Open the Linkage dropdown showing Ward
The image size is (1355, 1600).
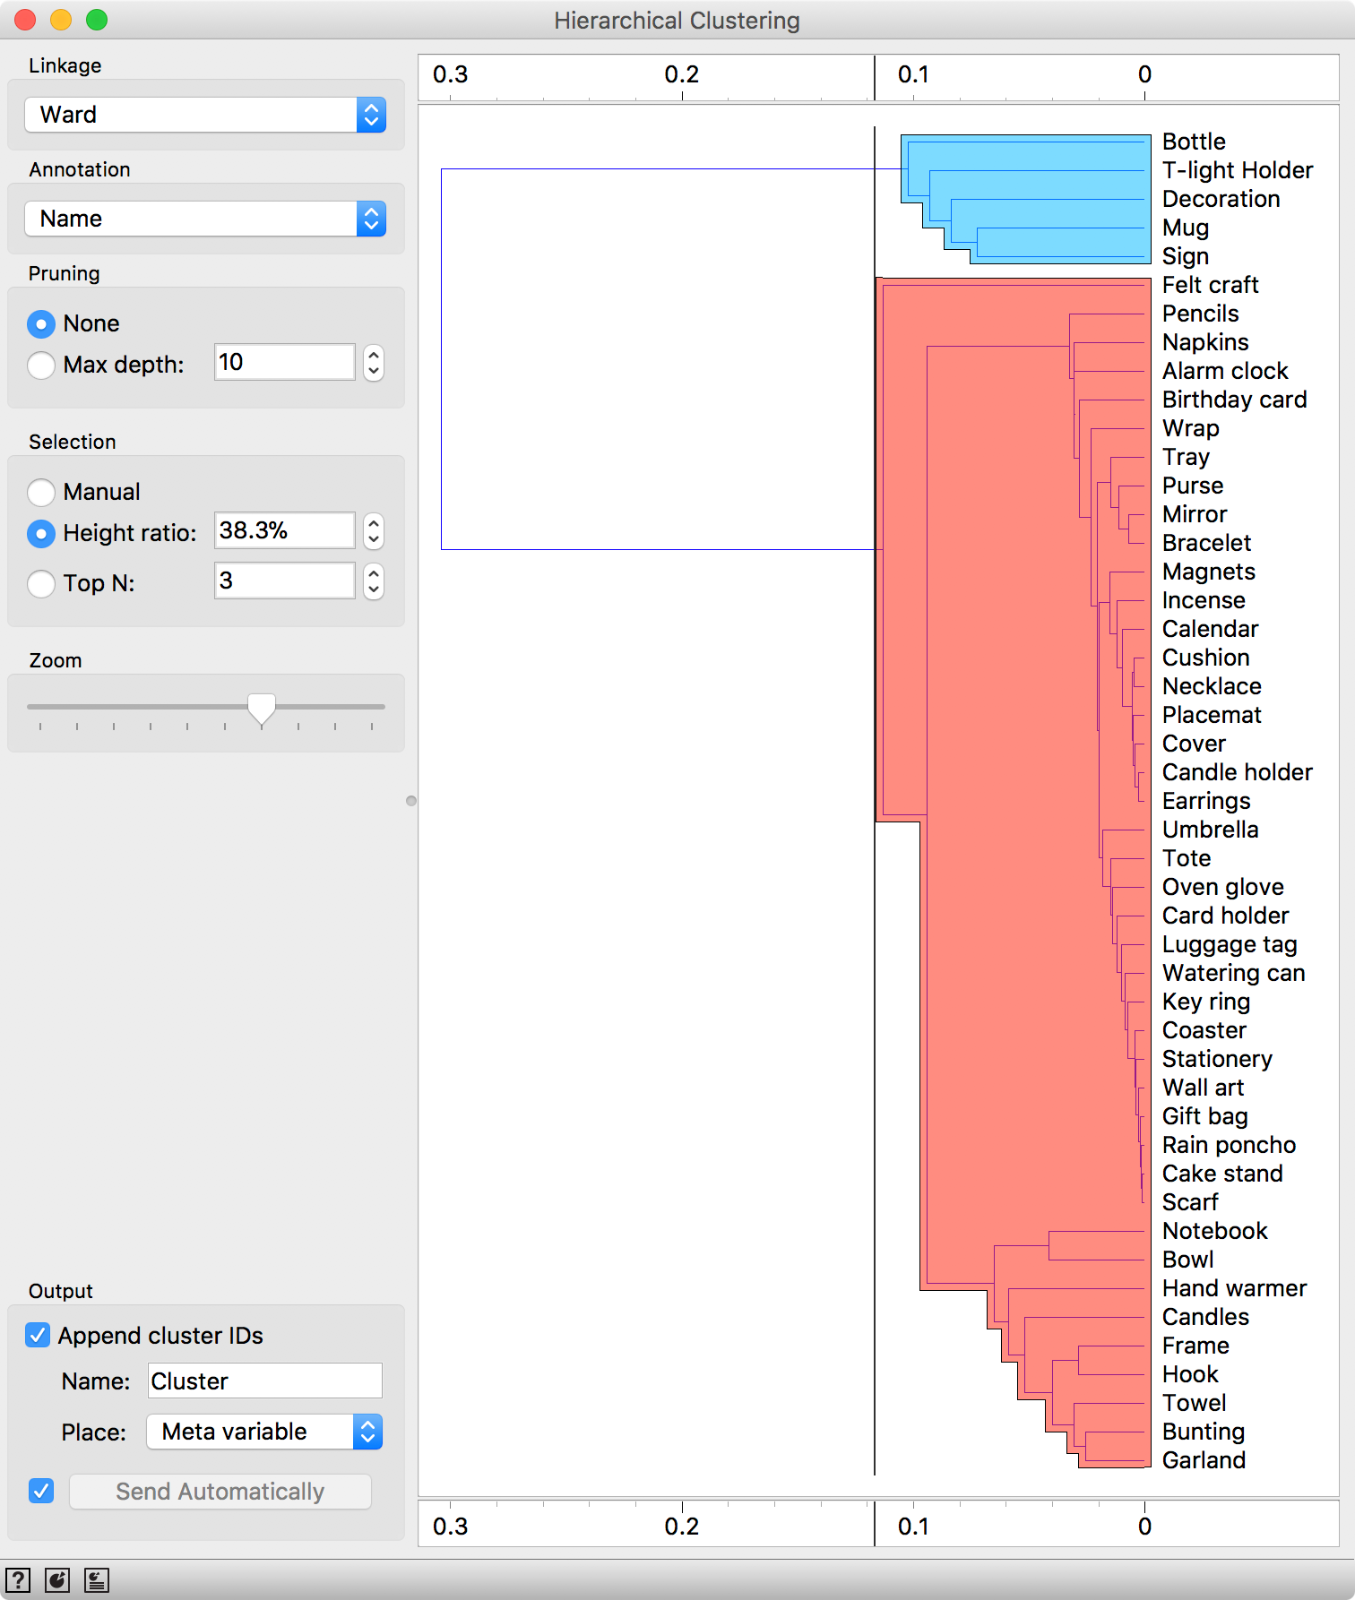205,115
